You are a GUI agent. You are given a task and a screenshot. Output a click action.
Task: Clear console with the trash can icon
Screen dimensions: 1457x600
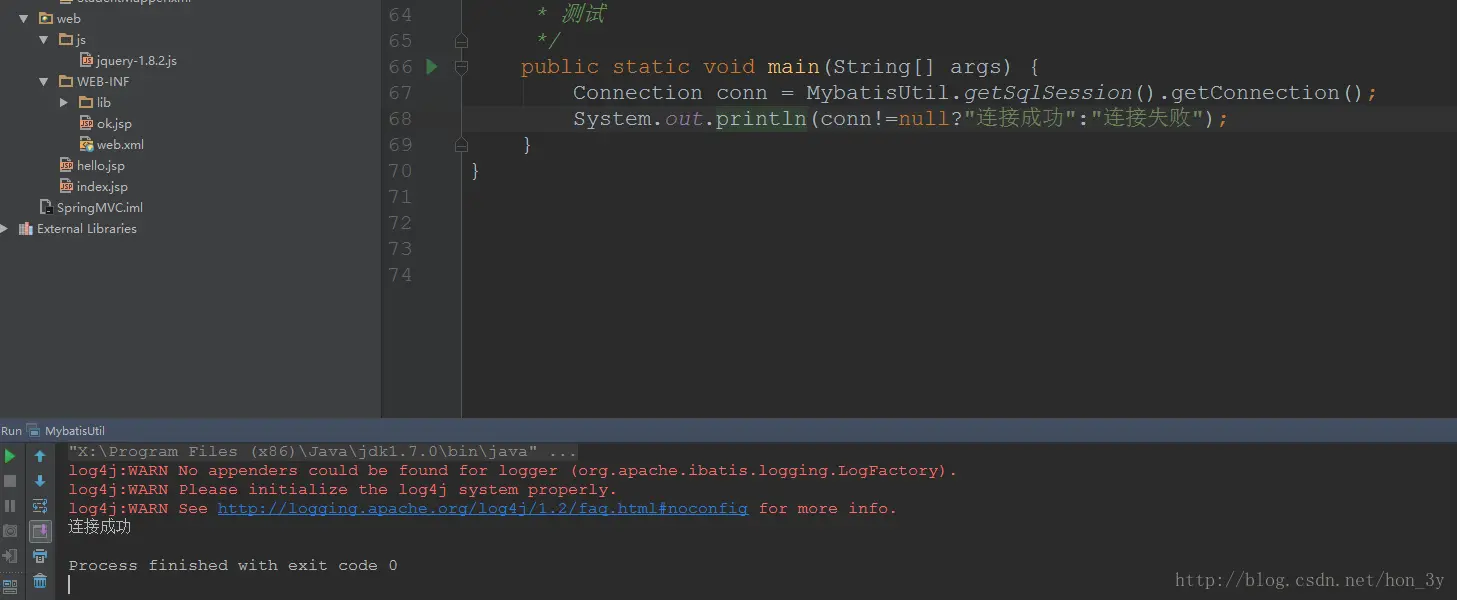40,581
